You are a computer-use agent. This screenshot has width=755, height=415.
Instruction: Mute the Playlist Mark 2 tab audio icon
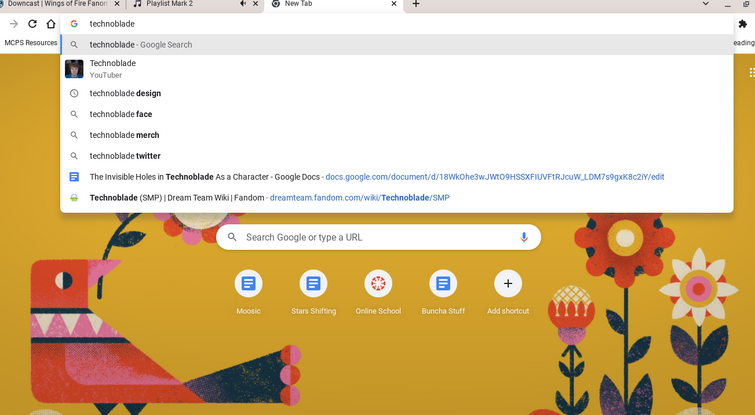[243, 3]
